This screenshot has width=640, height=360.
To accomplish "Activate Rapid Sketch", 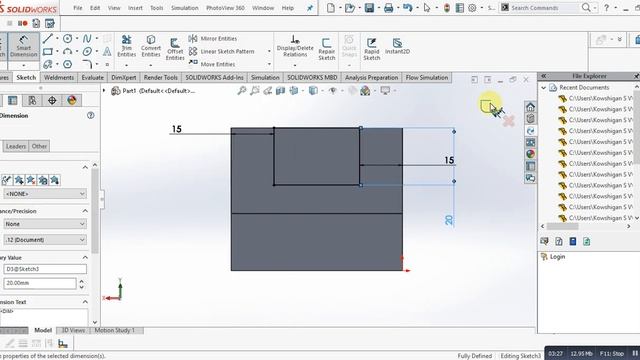I will 371,49.
